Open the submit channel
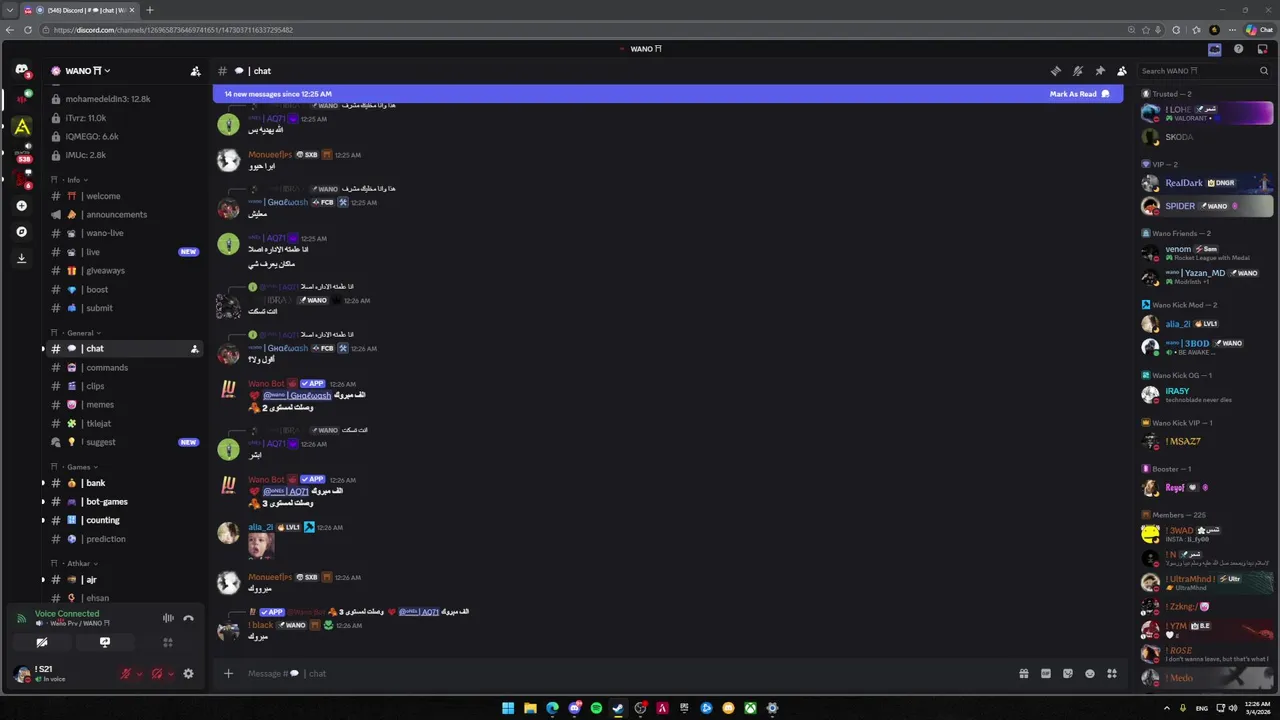 coord(124,308)
